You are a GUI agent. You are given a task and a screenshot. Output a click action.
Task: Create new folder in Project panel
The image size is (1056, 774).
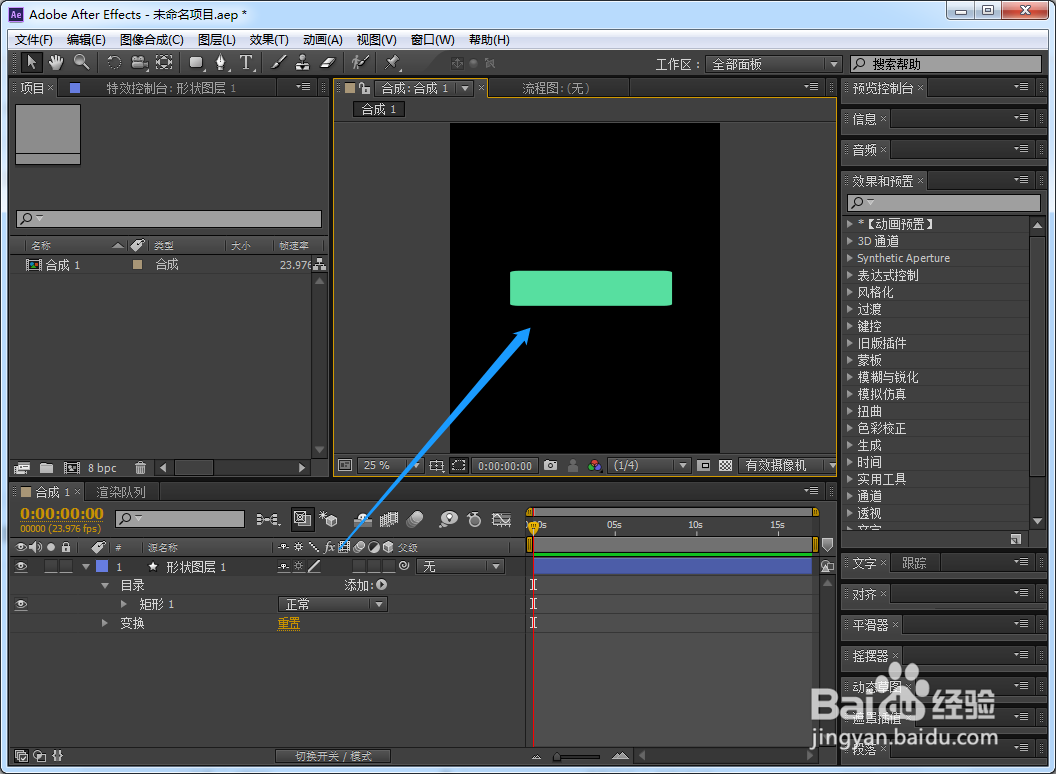(46, 467)
